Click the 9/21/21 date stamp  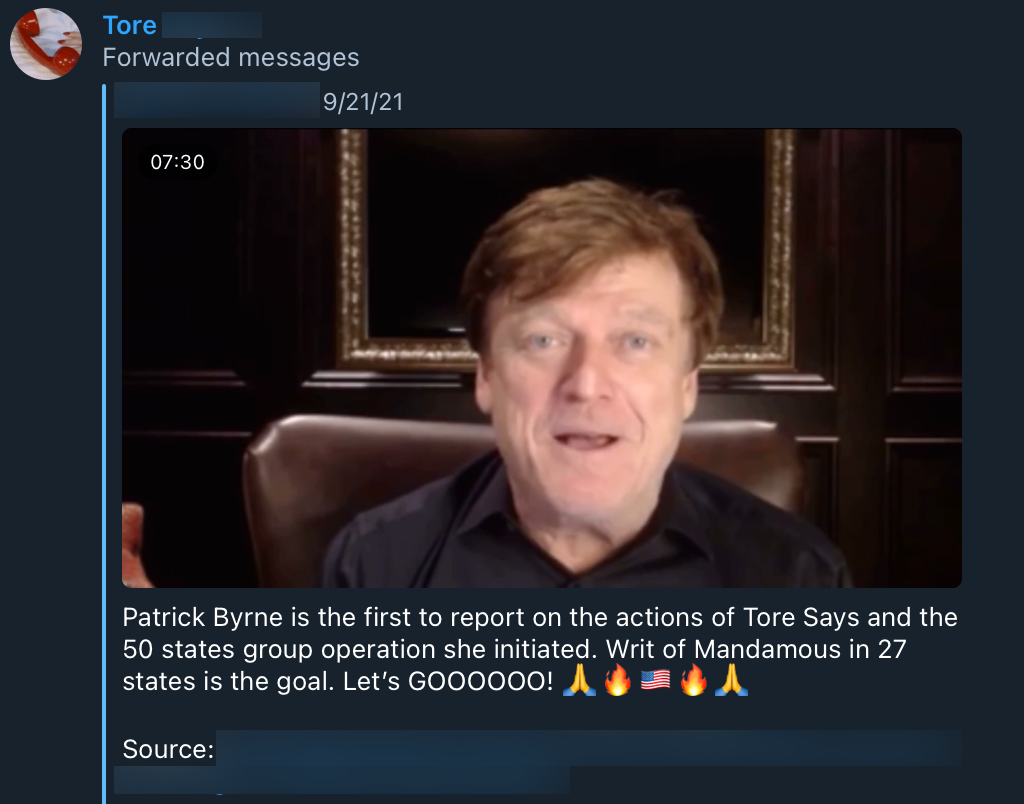tap(363, 102)
